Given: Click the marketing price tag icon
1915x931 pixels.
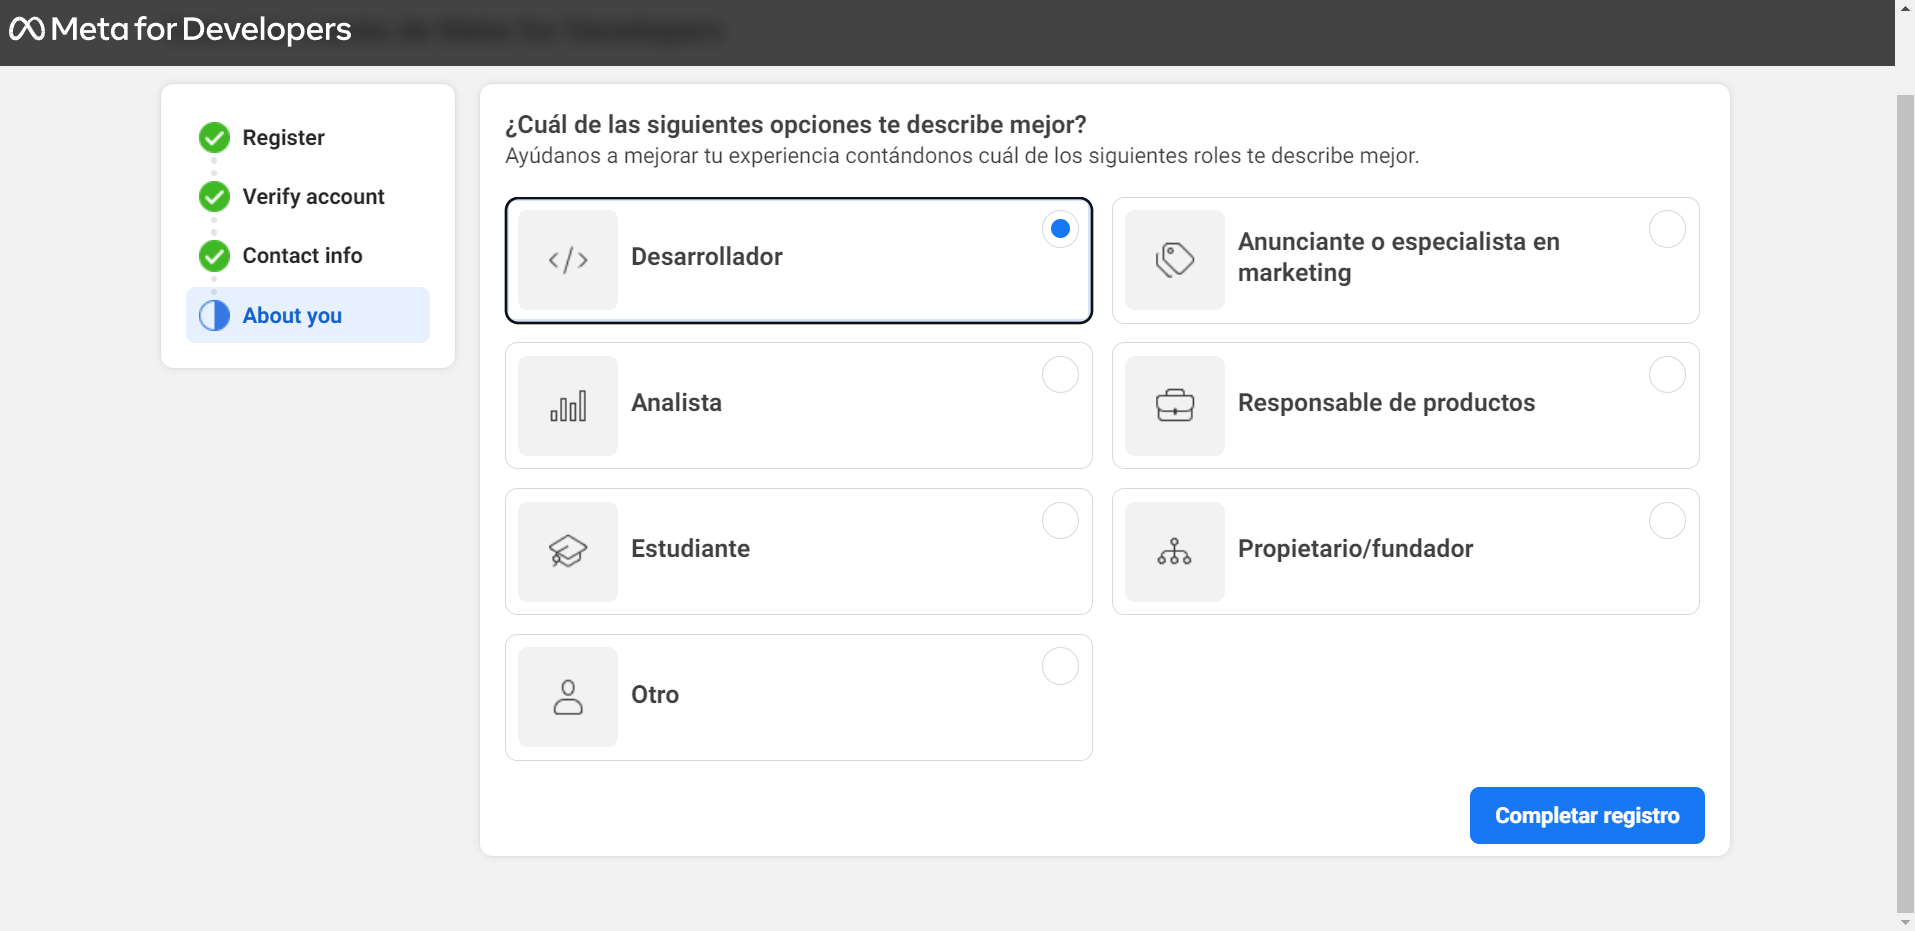Looking at the screenshot, I should click(1174, 260).
